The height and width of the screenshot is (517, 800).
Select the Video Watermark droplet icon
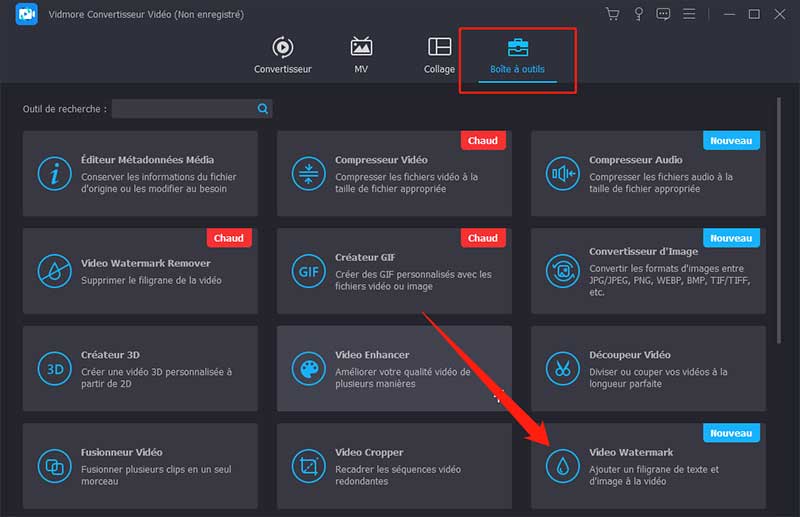click(x=563, y=466)
